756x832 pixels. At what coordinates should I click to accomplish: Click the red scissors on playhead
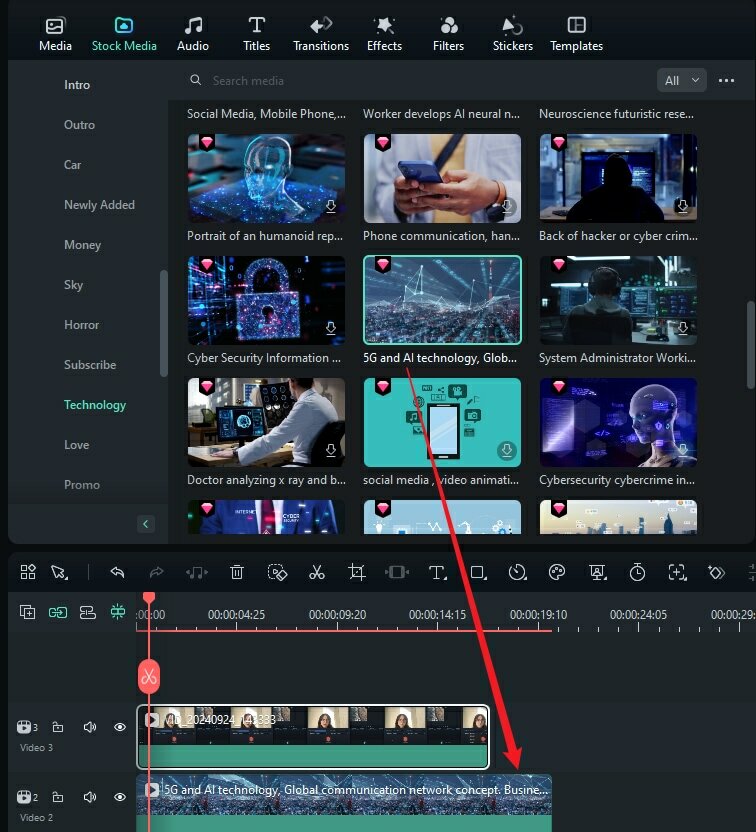pyautogui.click(x=149, y=677)
